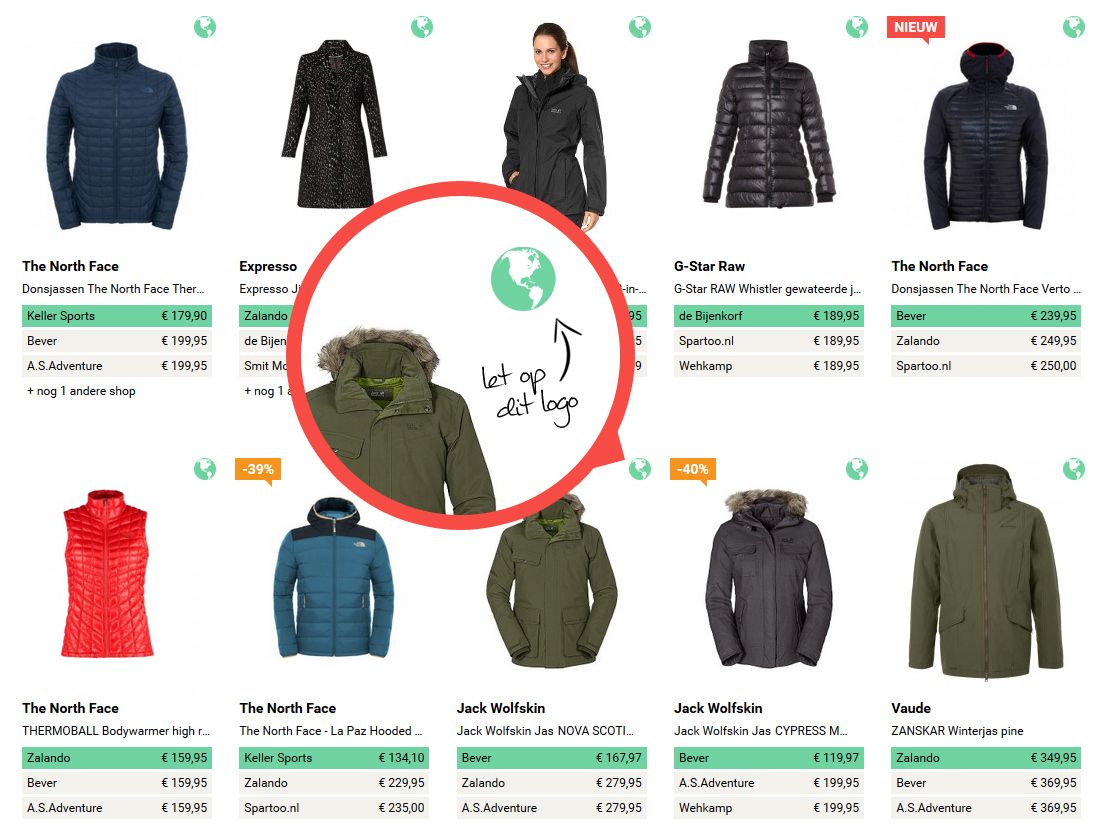
Task: Click the -40% discount badge
Action: (693, 470)
